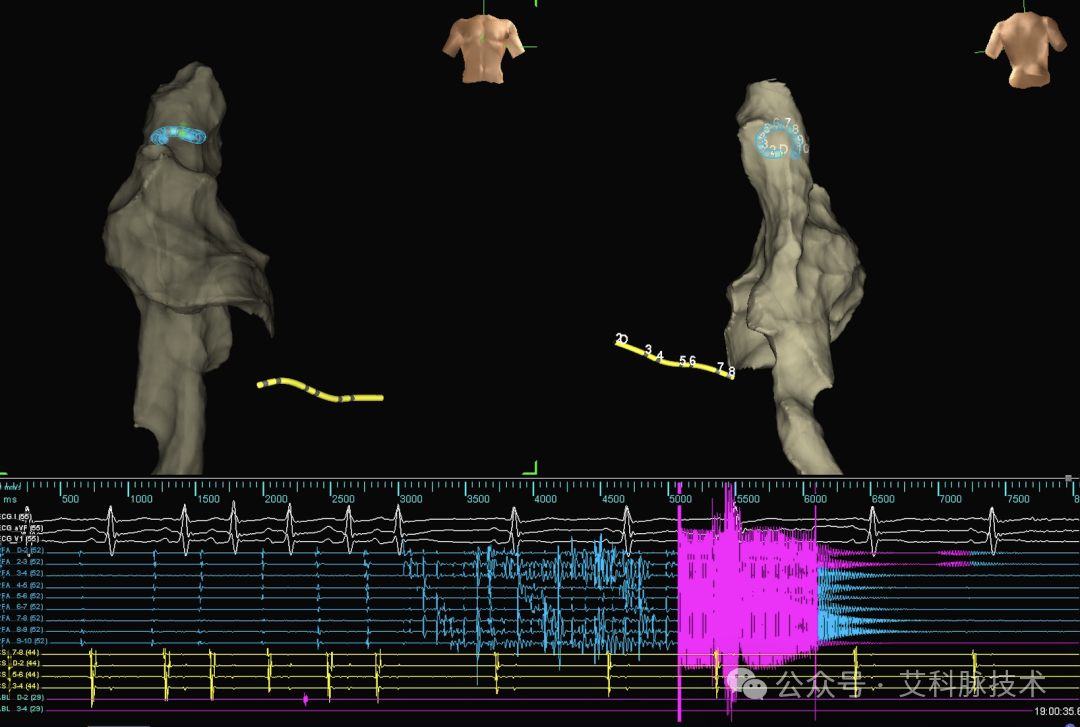
Task: Select the ablation D-2 (29) channel label
Action: (x=21, y=697)
